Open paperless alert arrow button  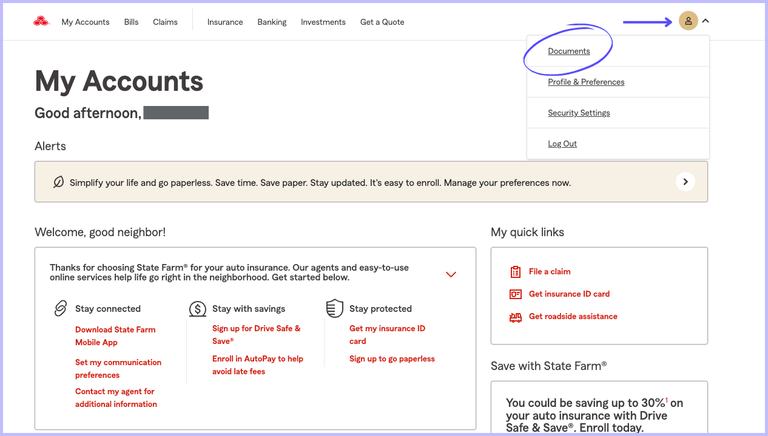pos(685,182)
